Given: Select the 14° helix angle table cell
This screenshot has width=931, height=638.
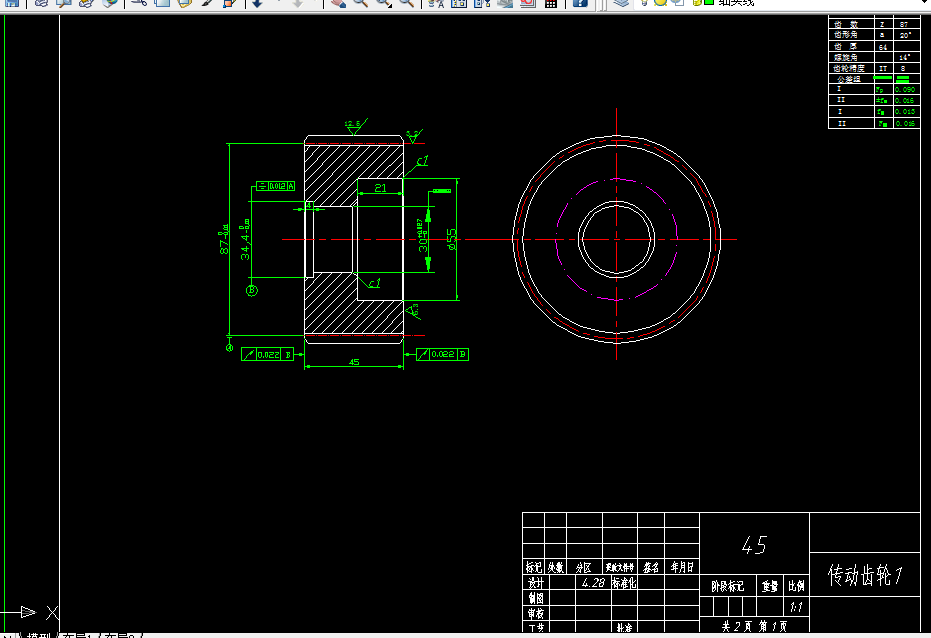Looking at the screenshot, I should [905, 58].
